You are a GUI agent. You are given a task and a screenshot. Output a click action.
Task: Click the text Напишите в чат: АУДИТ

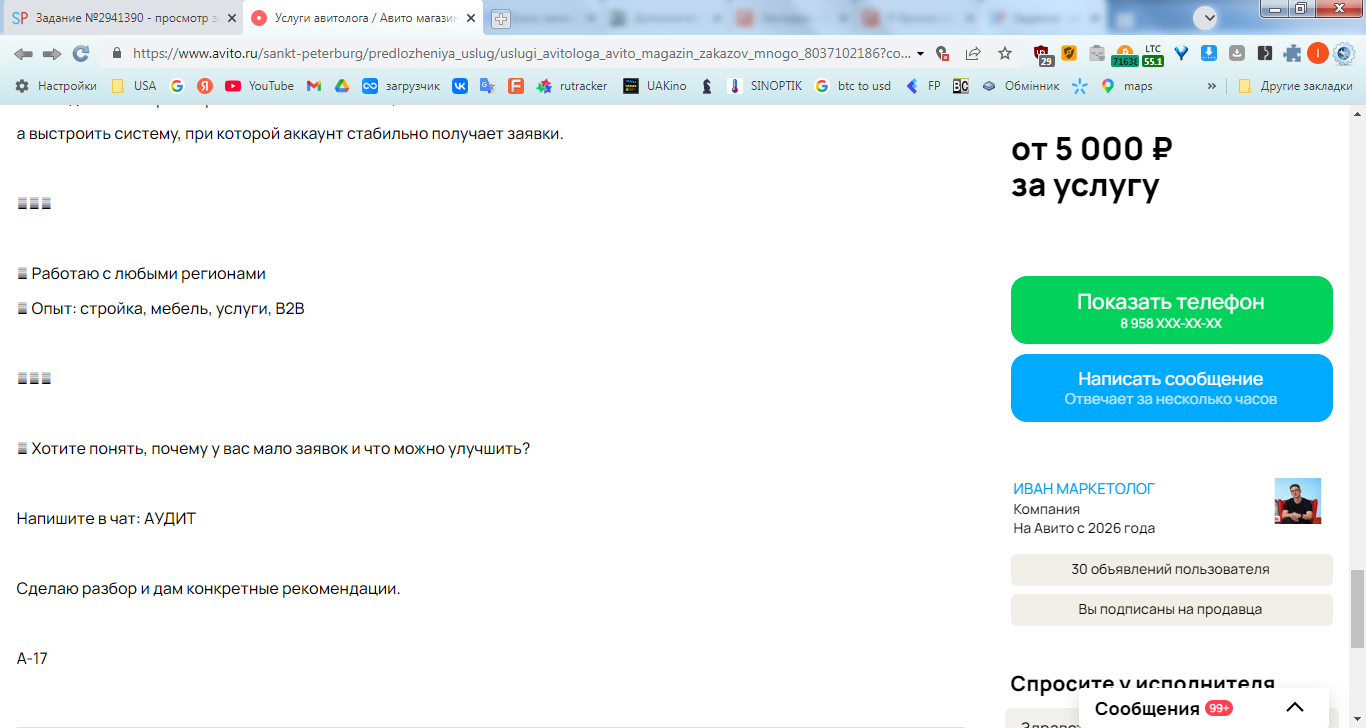point(106,519)
